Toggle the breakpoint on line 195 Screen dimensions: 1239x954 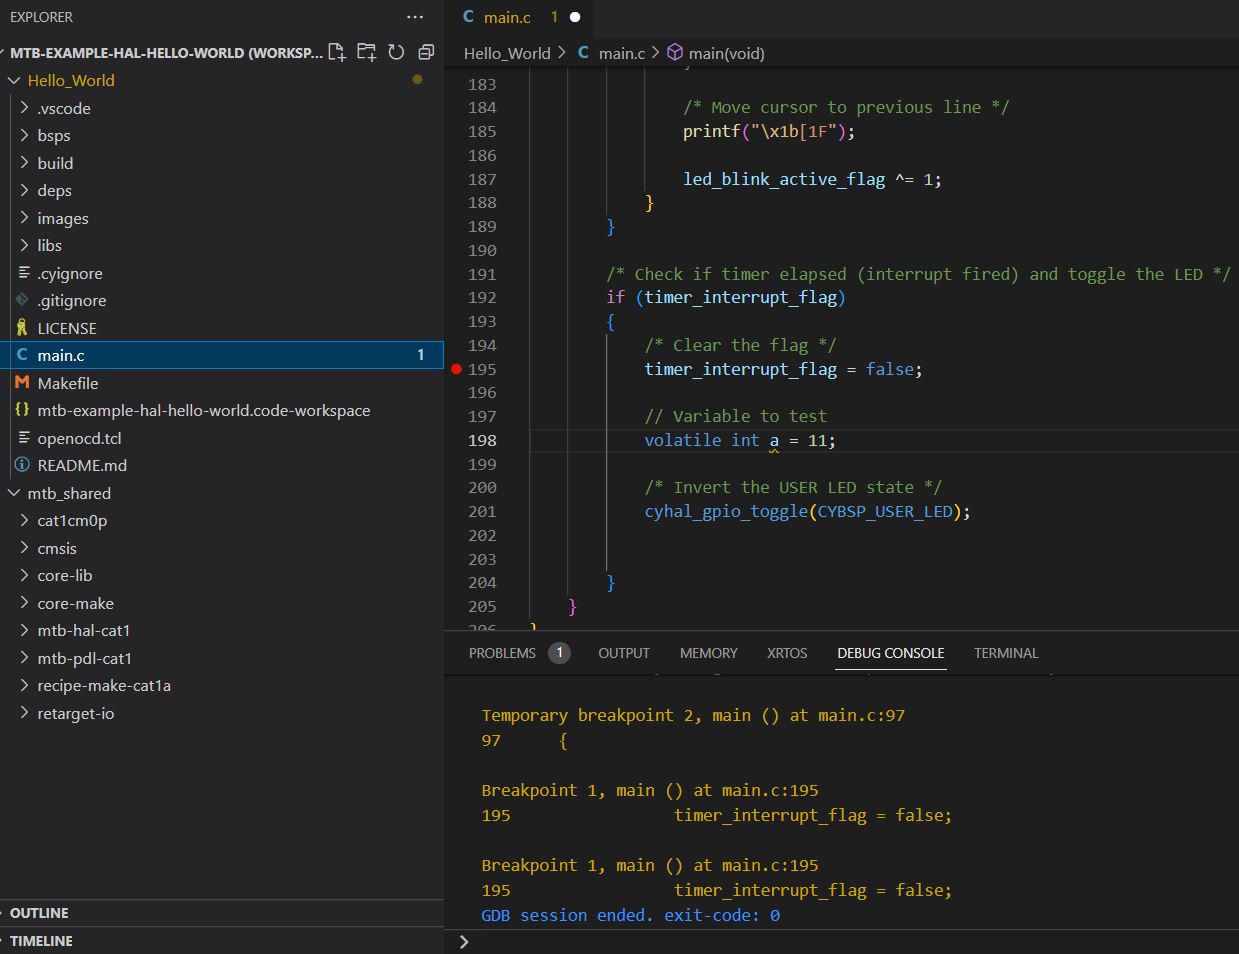456,369
